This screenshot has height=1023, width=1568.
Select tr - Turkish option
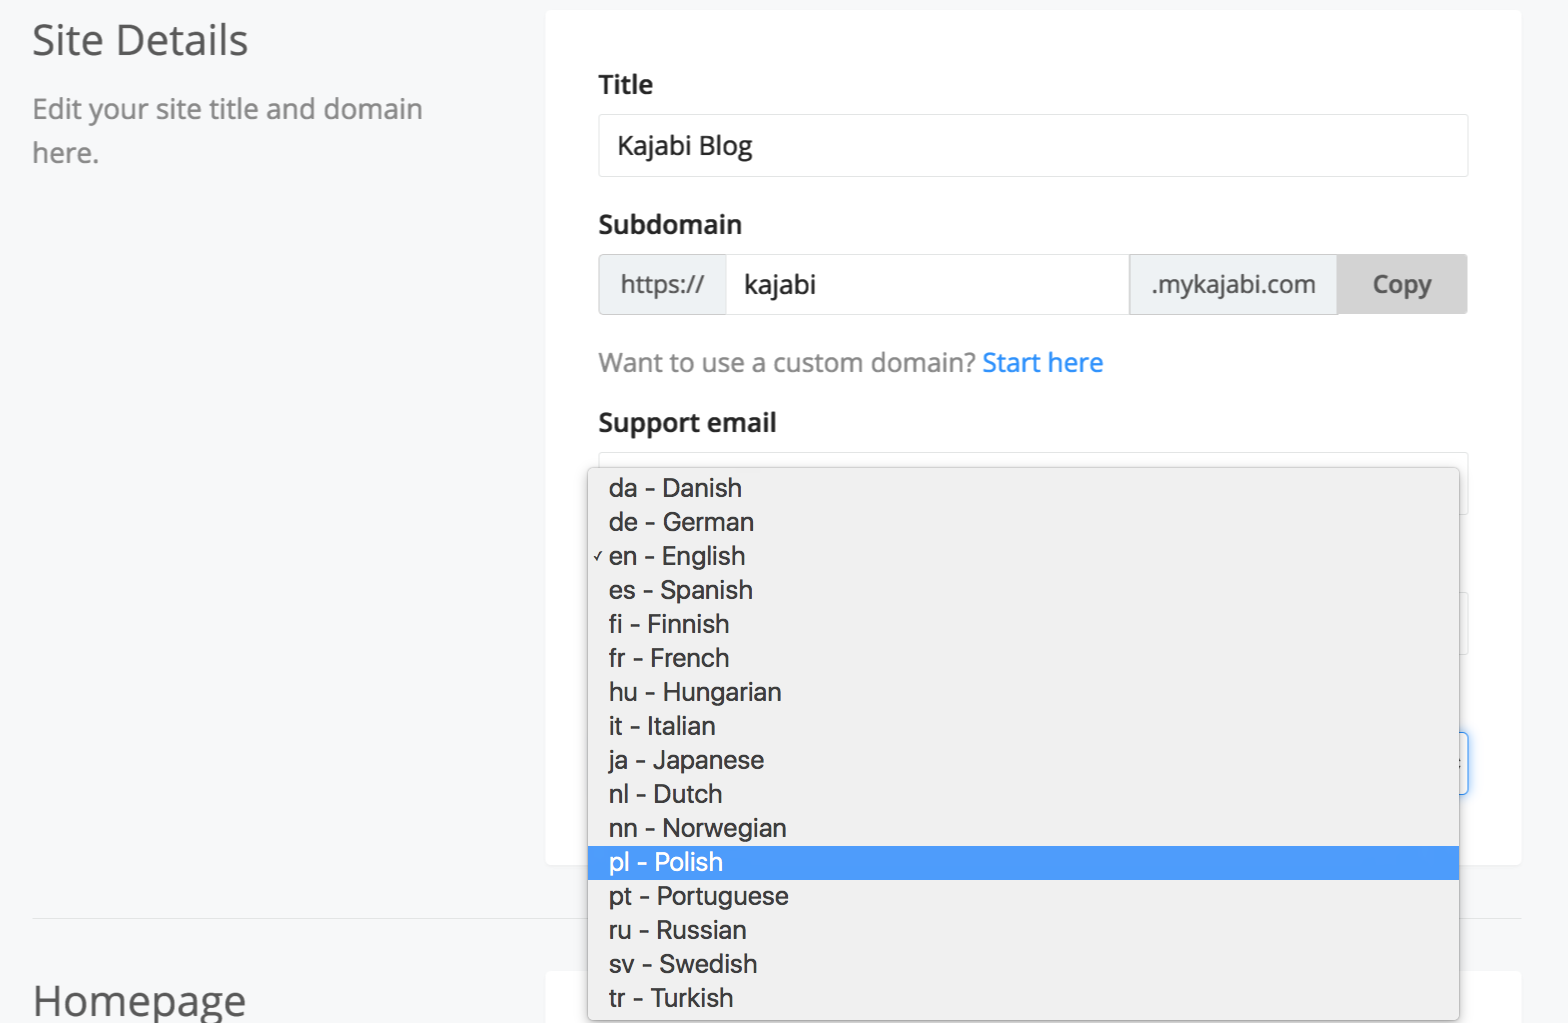[x=1023, y=998]
